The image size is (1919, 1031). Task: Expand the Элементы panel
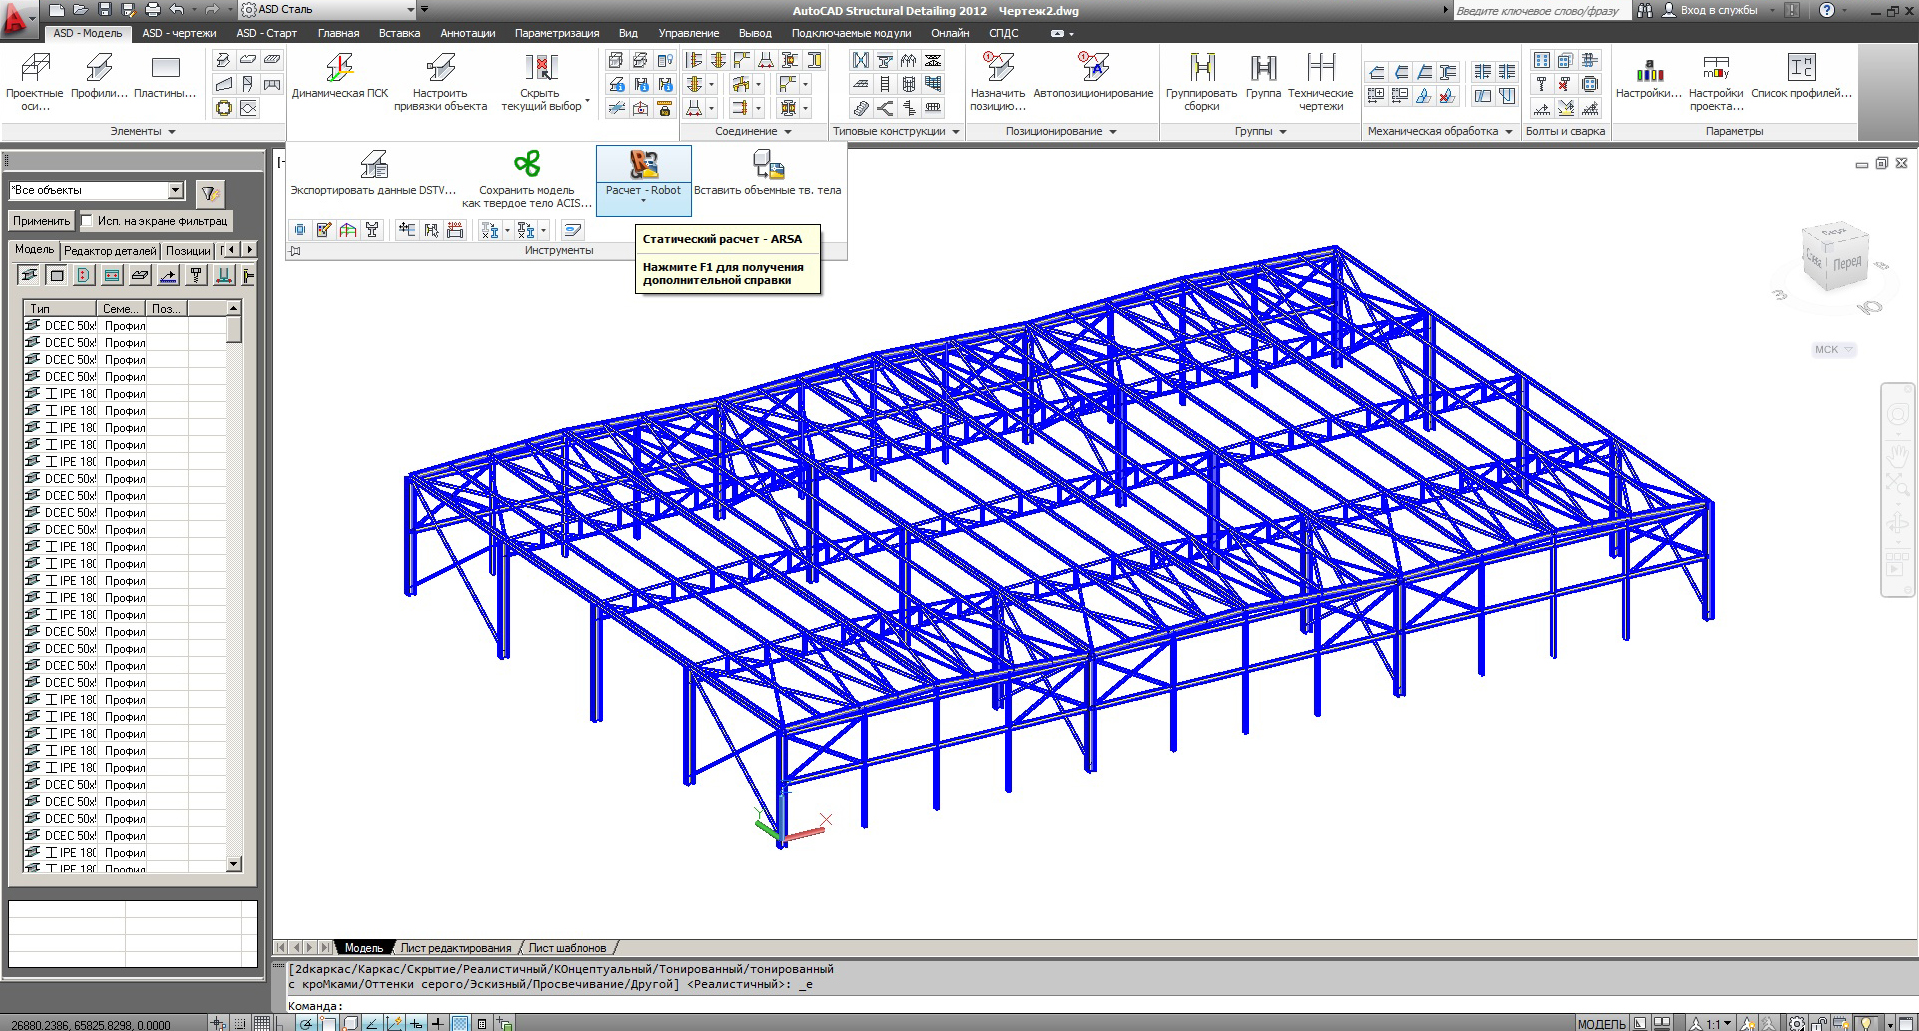click(x=143, y=131)
